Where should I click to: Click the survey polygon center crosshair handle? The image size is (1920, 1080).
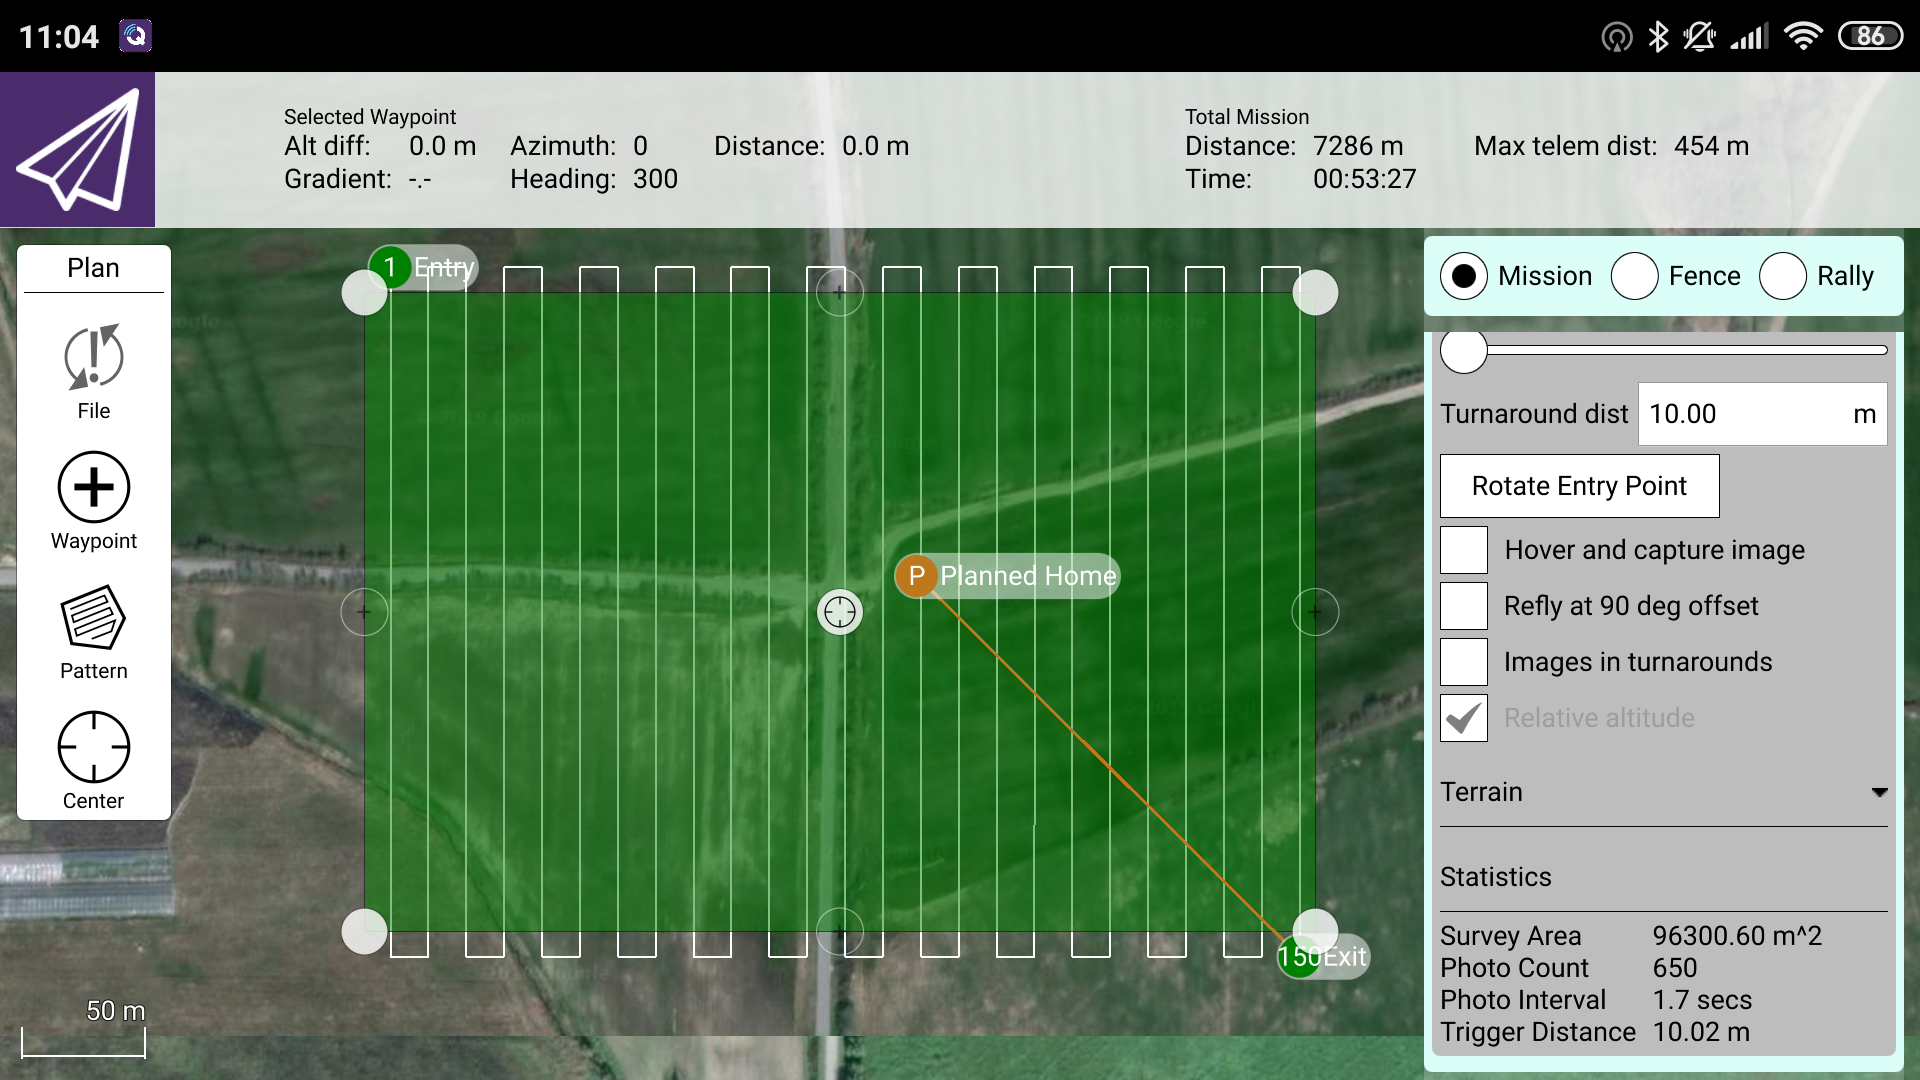tap(840, 612)
